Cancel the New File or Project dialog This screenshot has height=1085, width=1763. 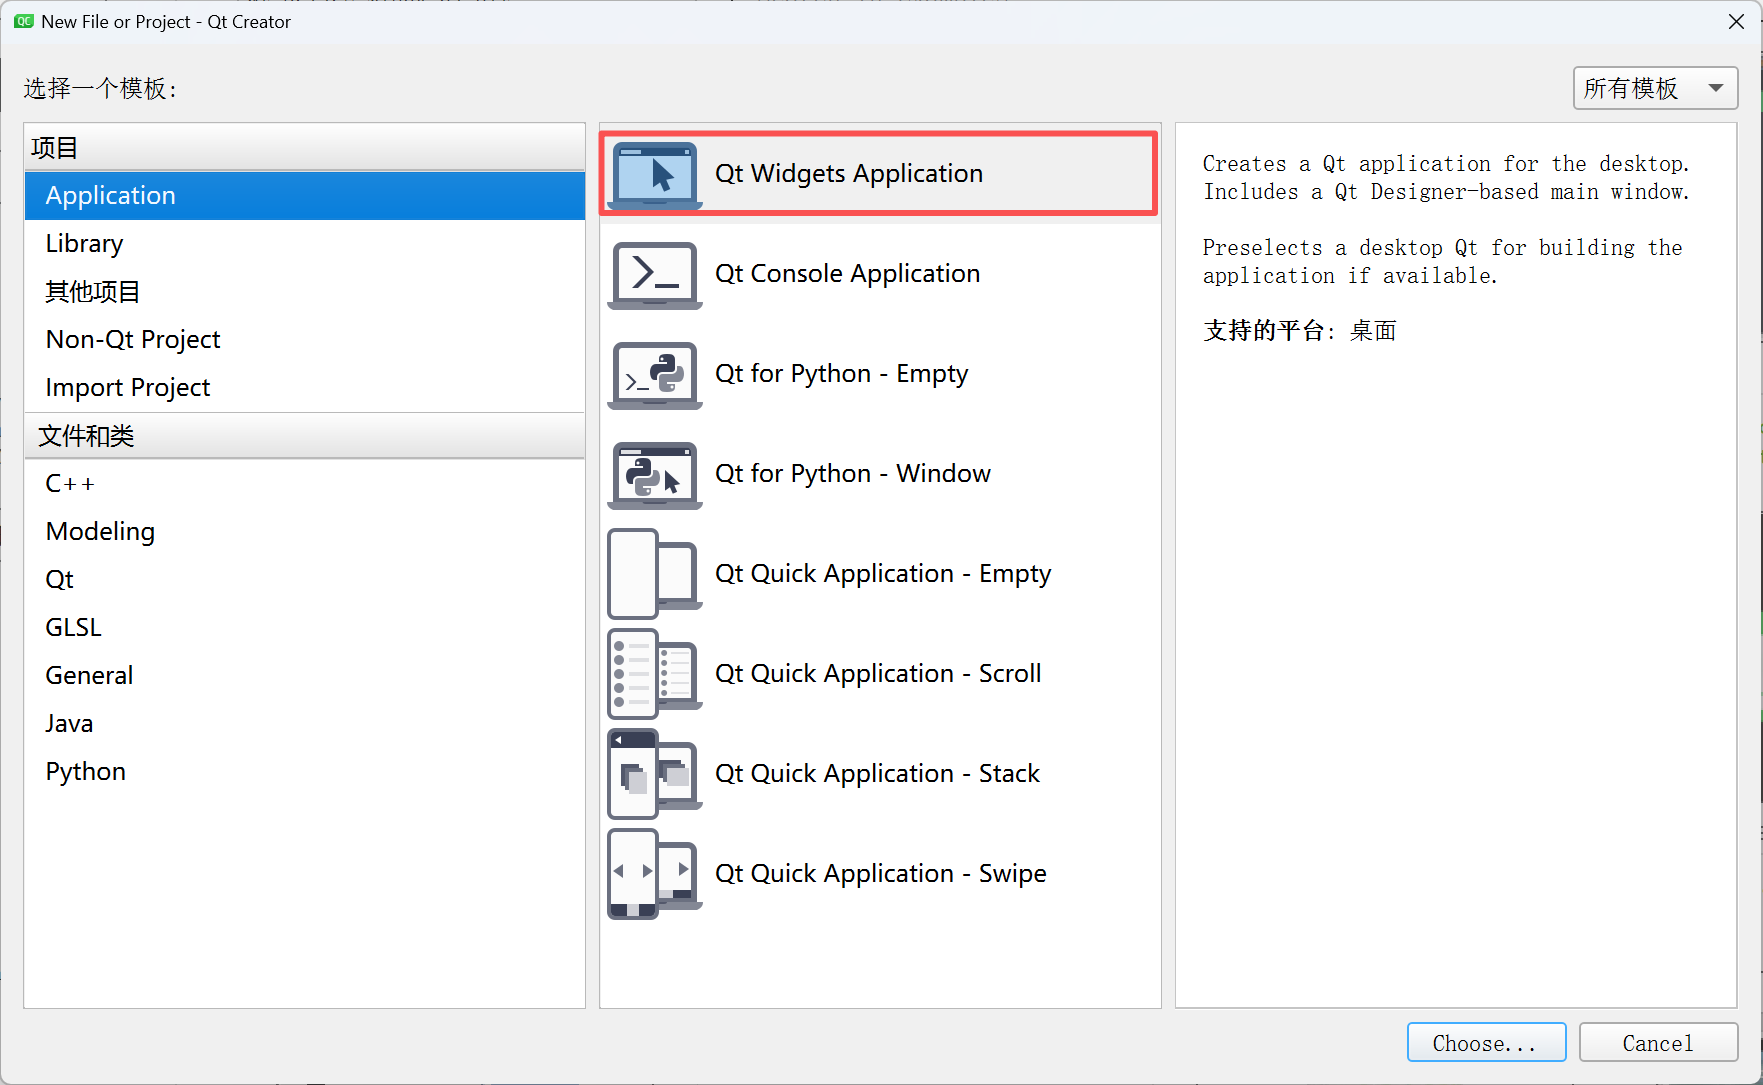coord(1658,1043)
